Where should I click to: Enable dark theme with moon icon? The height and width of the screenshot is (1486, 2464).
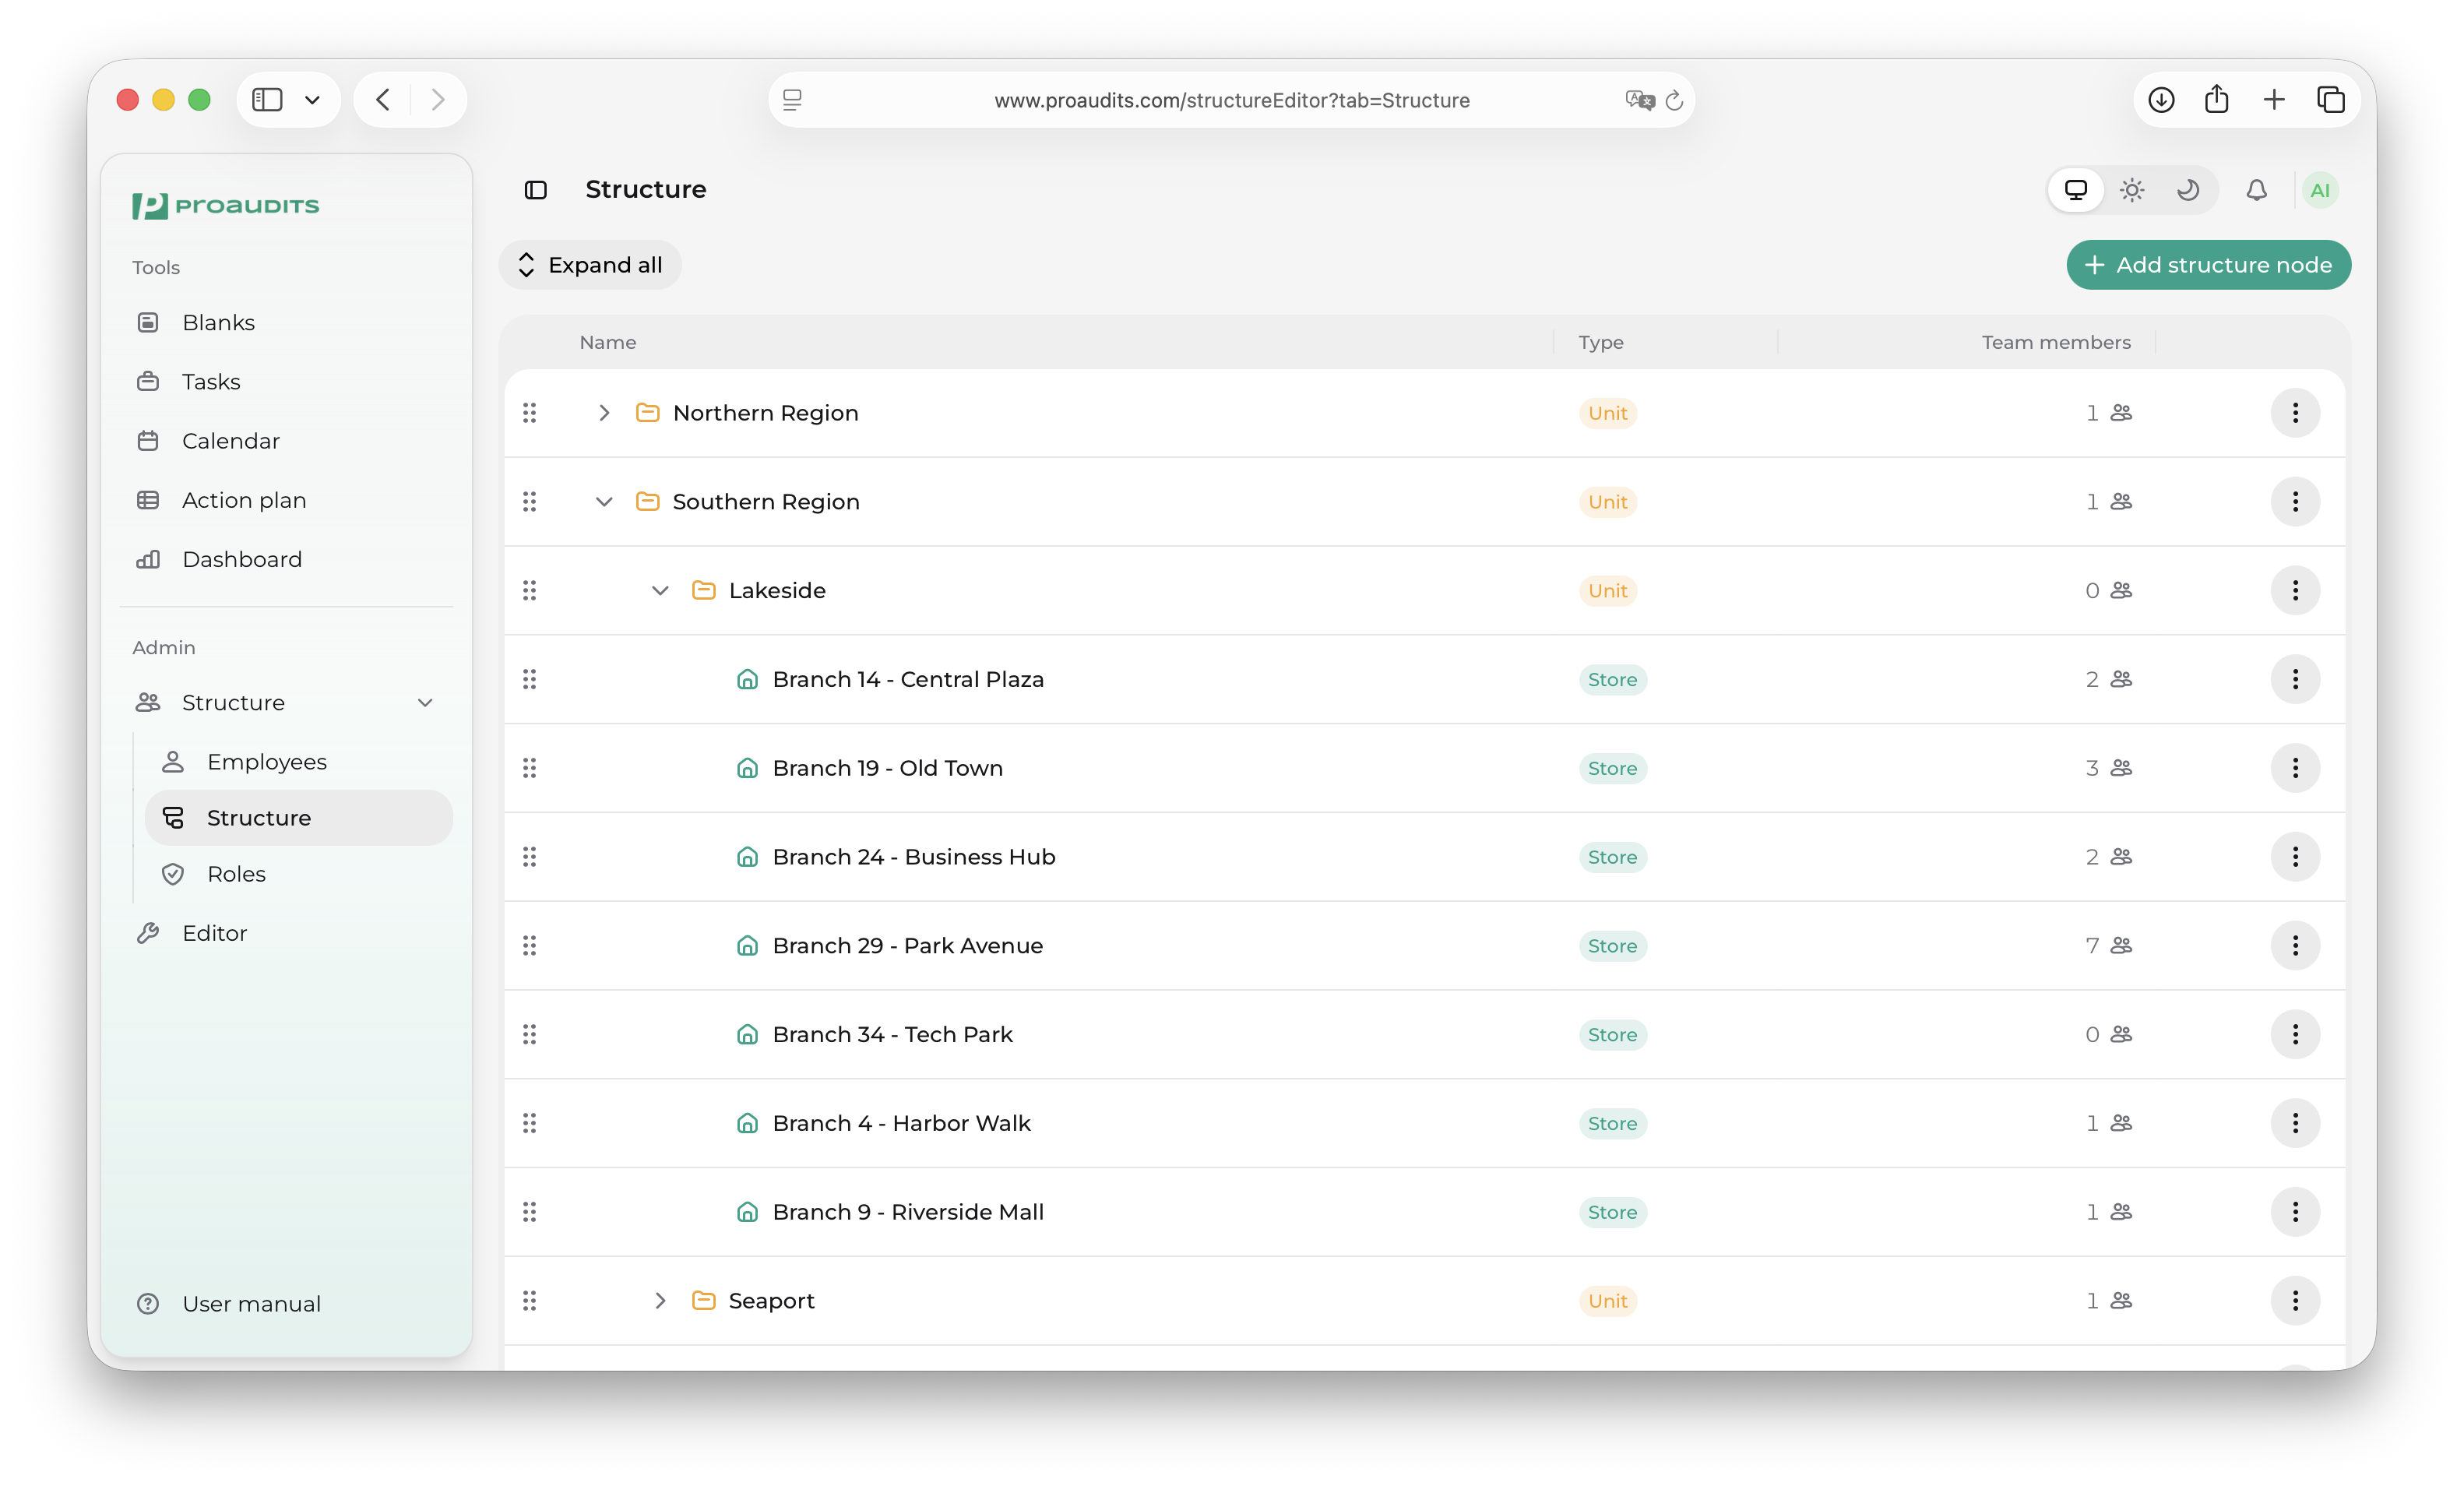tap(2188, 190)
